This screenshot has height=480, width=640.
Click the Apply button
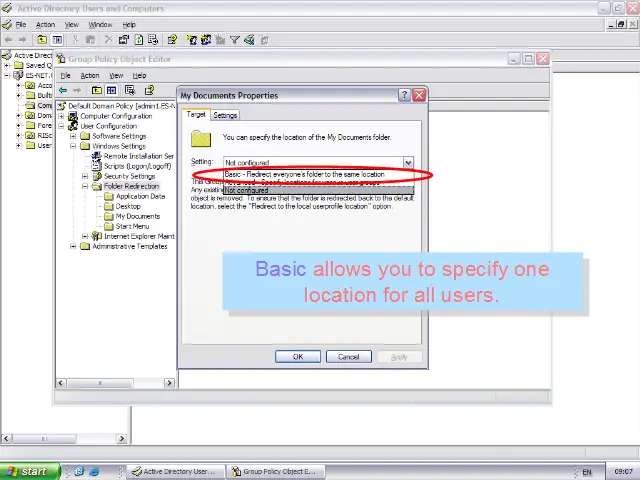399,357
